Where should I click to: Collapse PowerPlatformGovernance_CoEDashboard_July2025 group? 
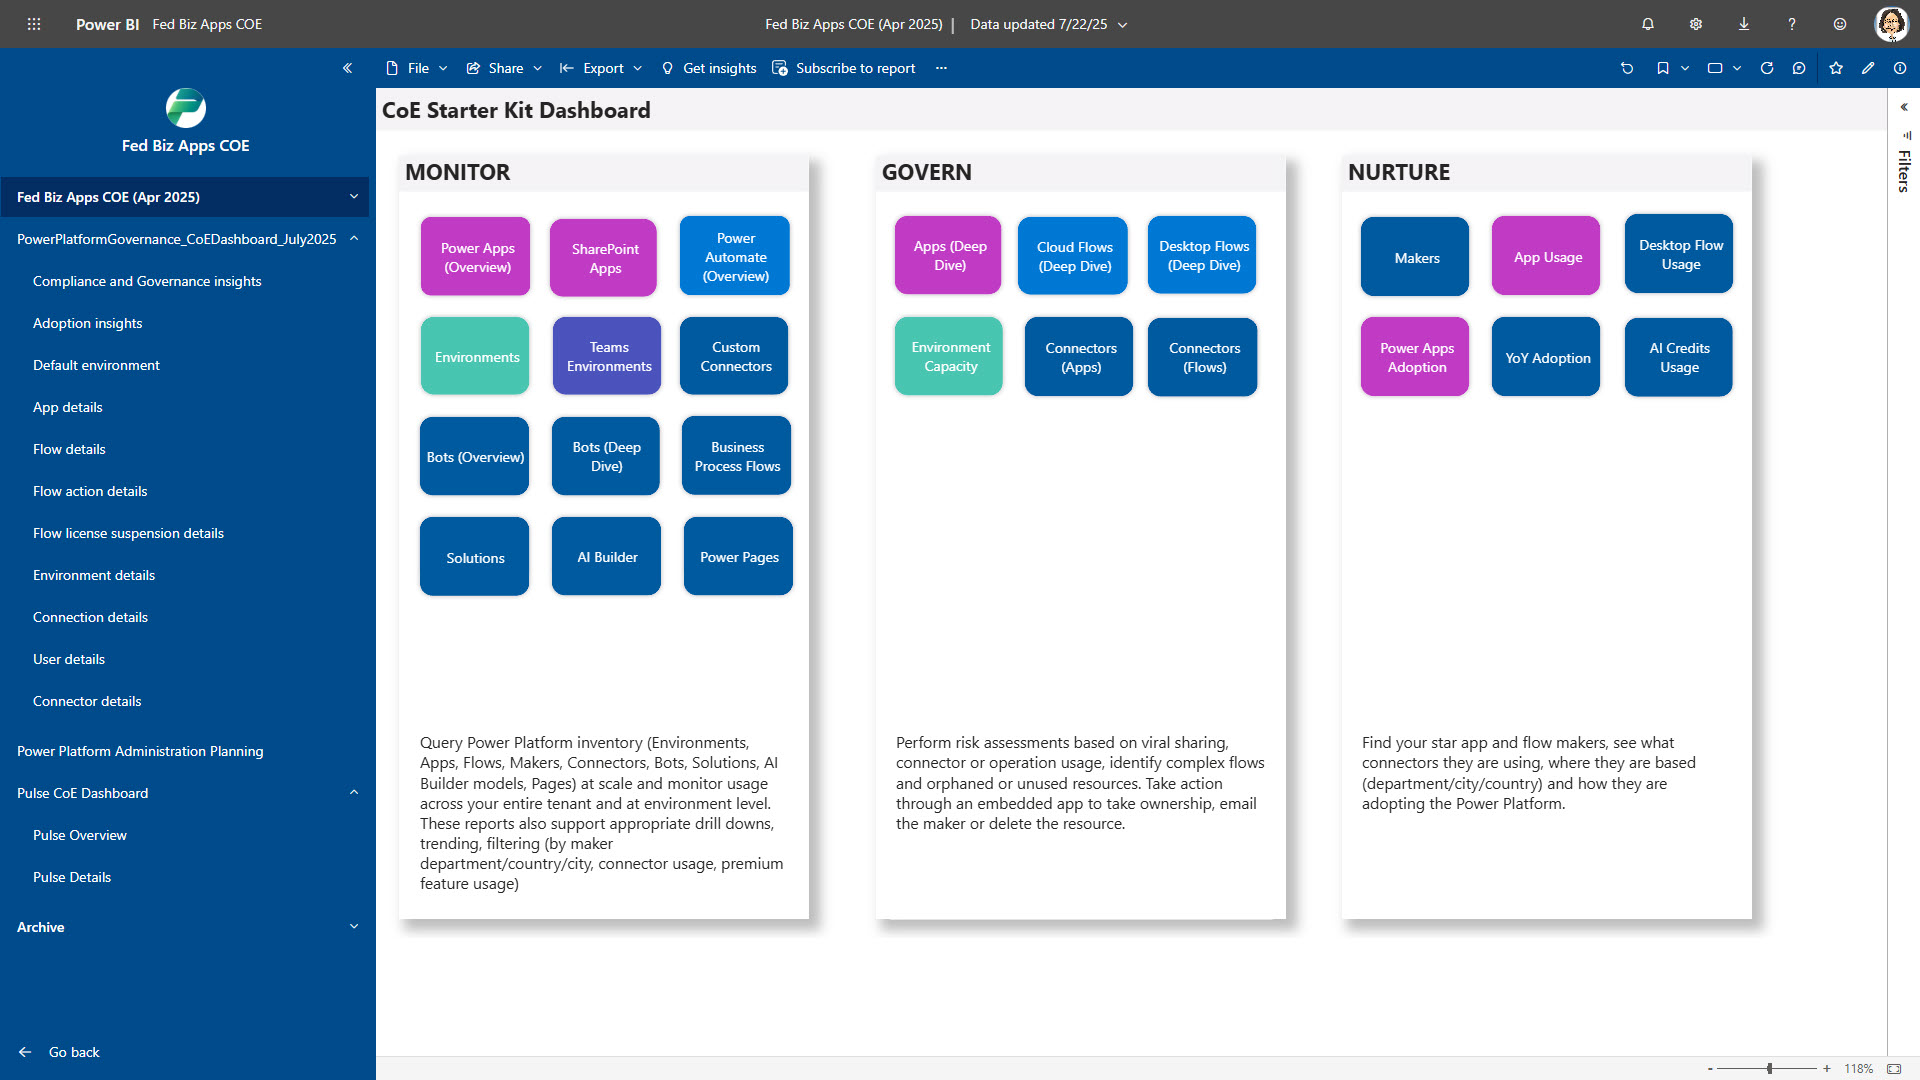point(354,239)
